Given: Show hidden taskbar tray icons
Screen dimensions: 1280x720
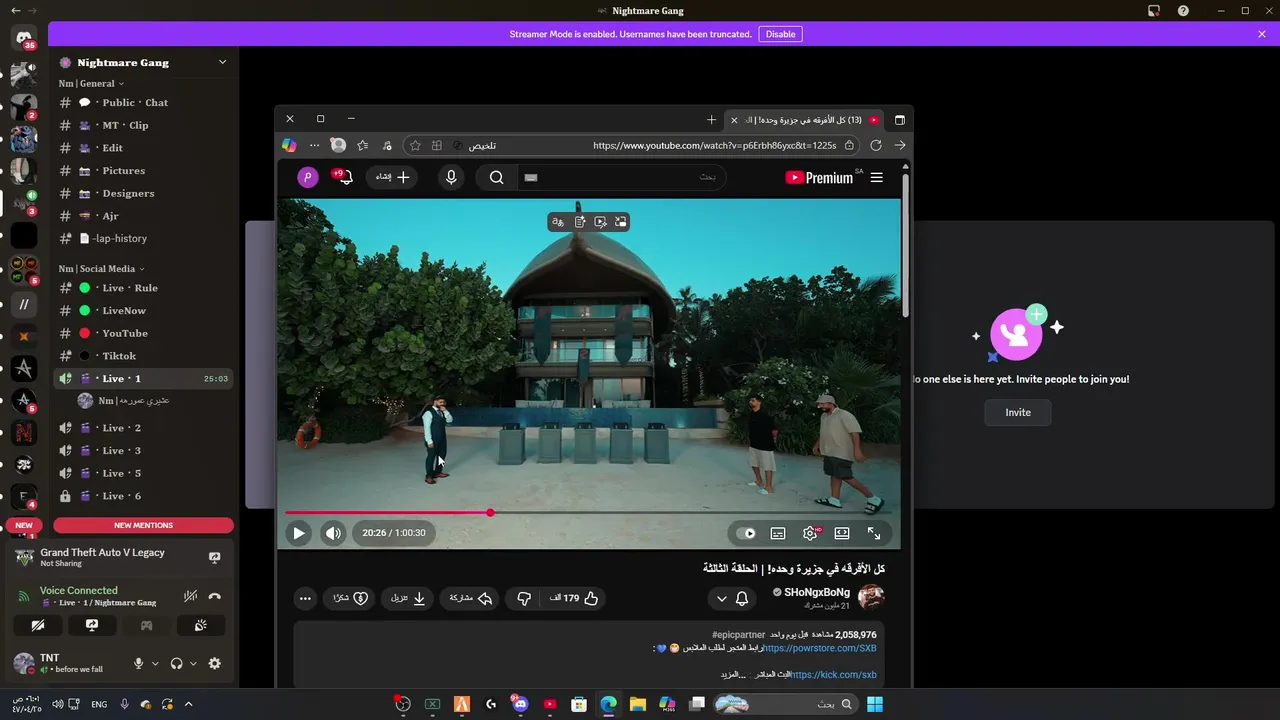Looking at the screenshot, I should pos(188,704).
